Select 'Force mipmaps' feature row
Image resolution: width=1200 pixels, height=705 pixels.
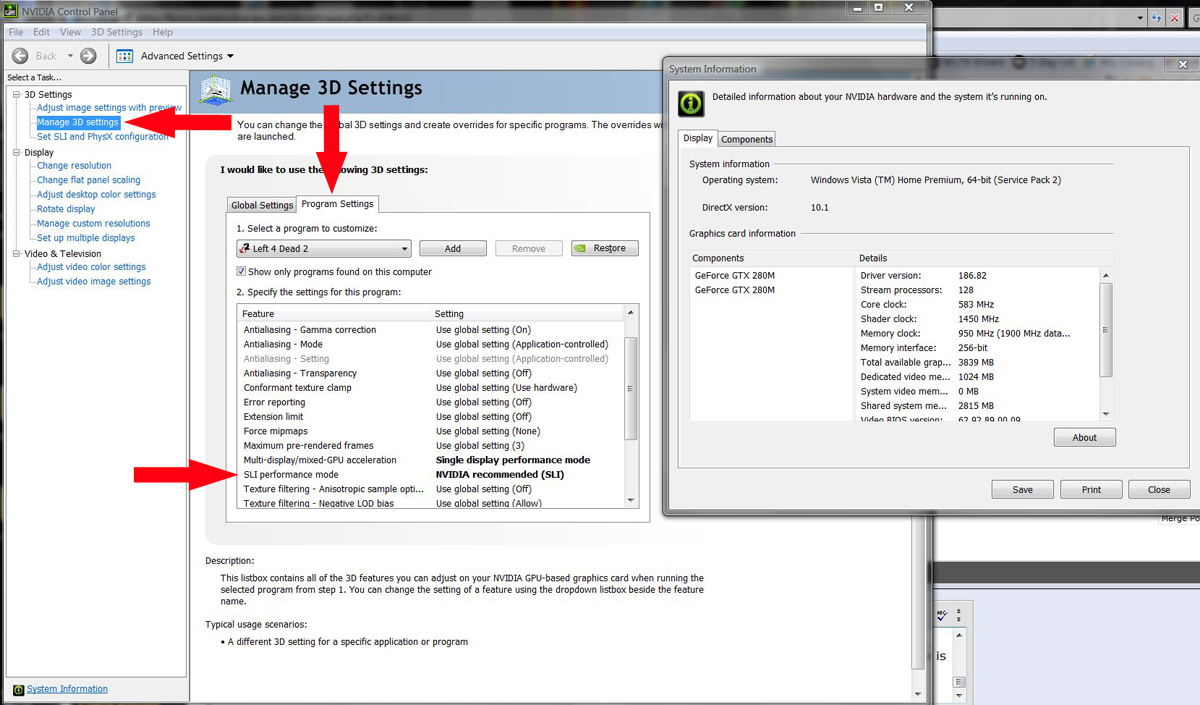tap(431, 431)
